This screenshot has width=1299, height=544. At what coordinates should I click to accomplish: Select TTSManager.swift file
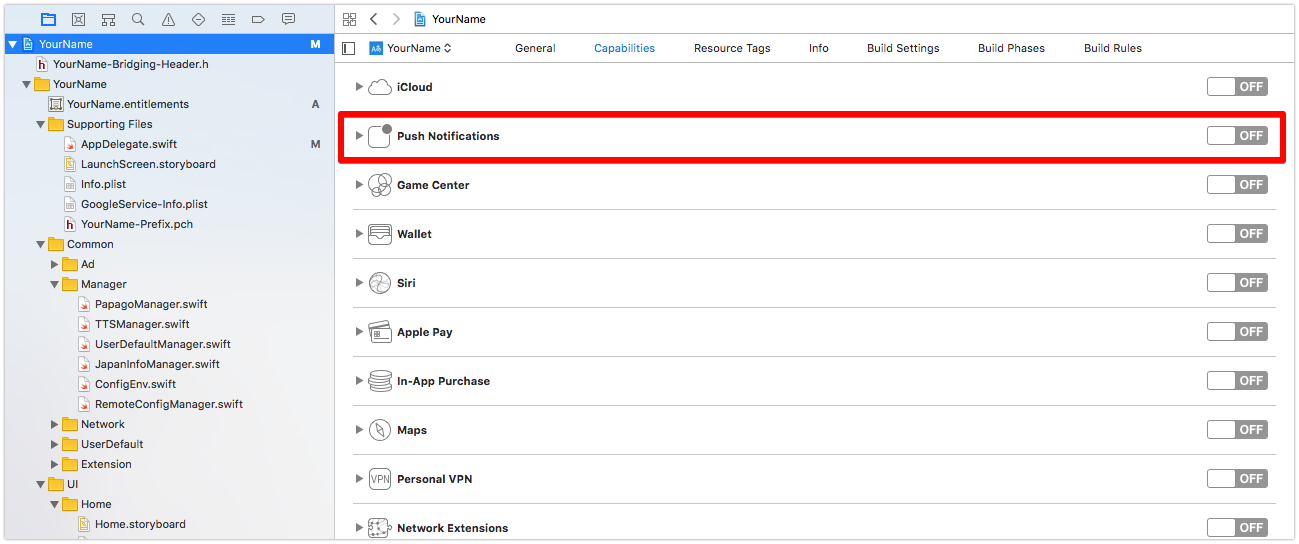tap(142, 324)
